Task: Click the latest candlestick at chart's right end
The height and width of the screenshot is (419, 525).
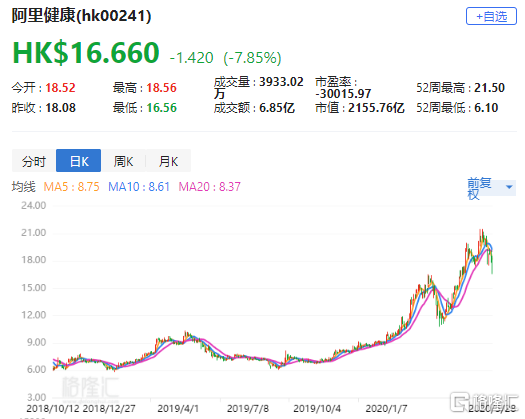Action: click(492, 265)
